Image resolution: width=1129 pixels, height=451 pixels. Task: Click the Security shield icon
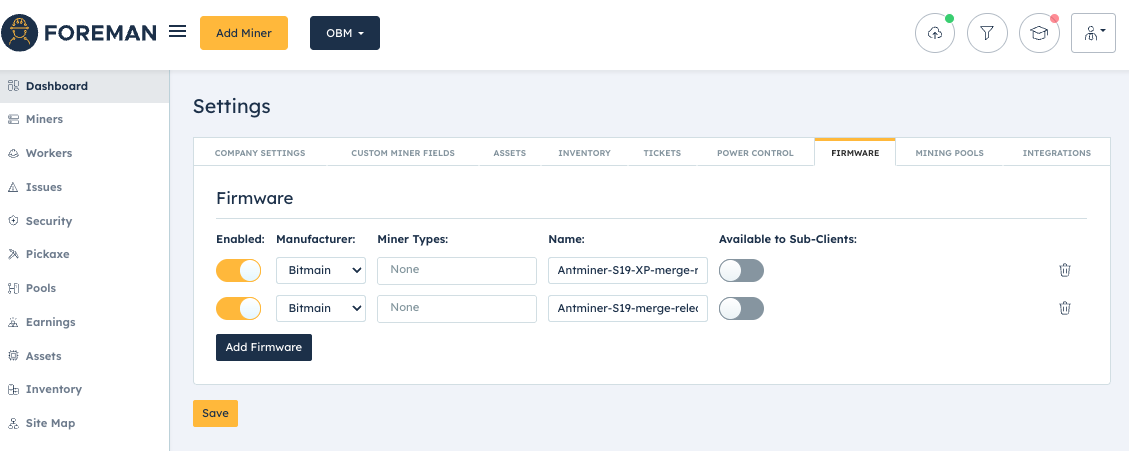(x=13, y=221)
